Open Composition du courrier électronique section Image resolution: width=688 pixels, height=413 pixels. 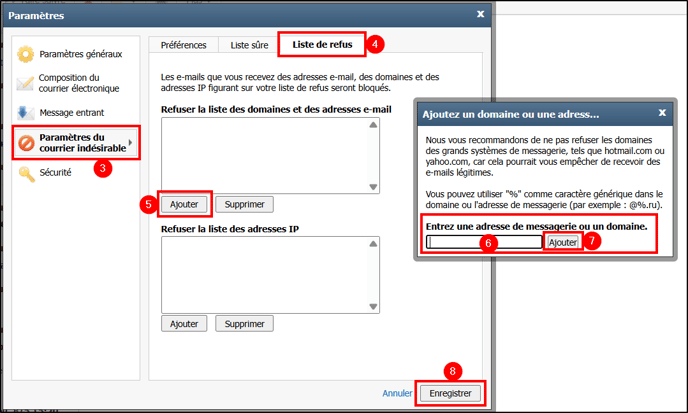coord(79,83)
